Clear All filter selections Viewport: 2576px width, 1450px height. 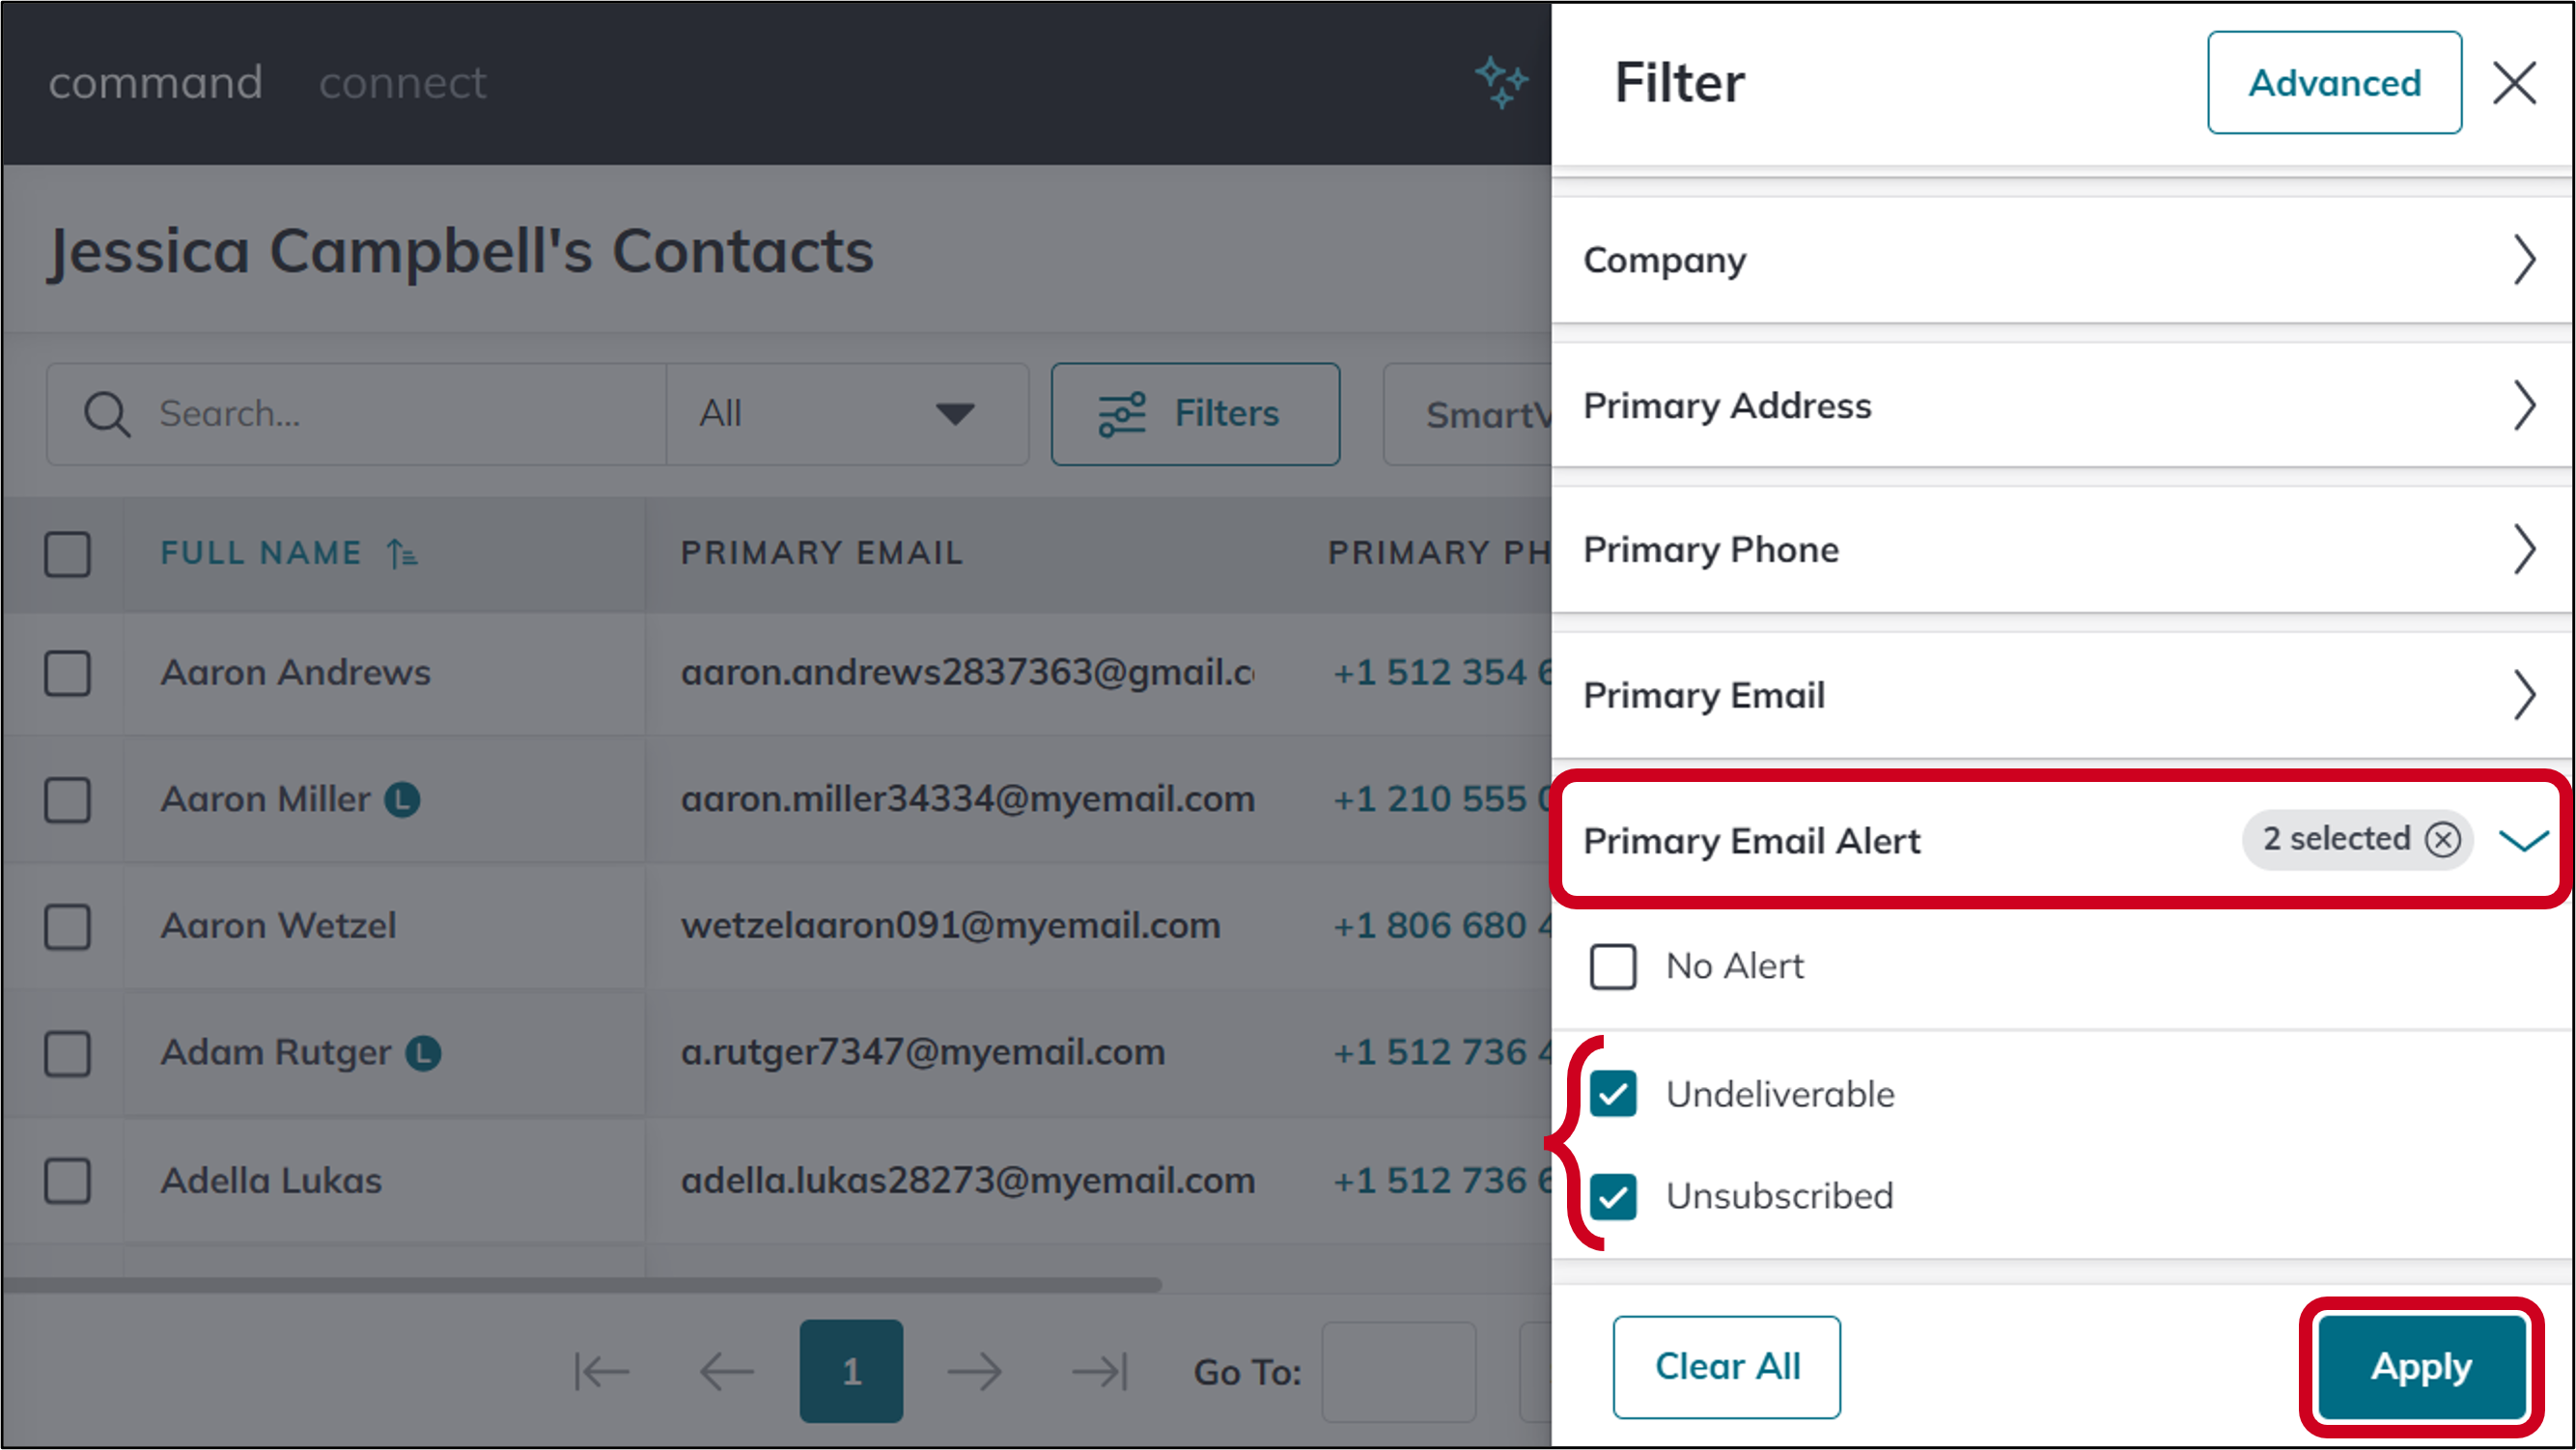(1726, 1366)
